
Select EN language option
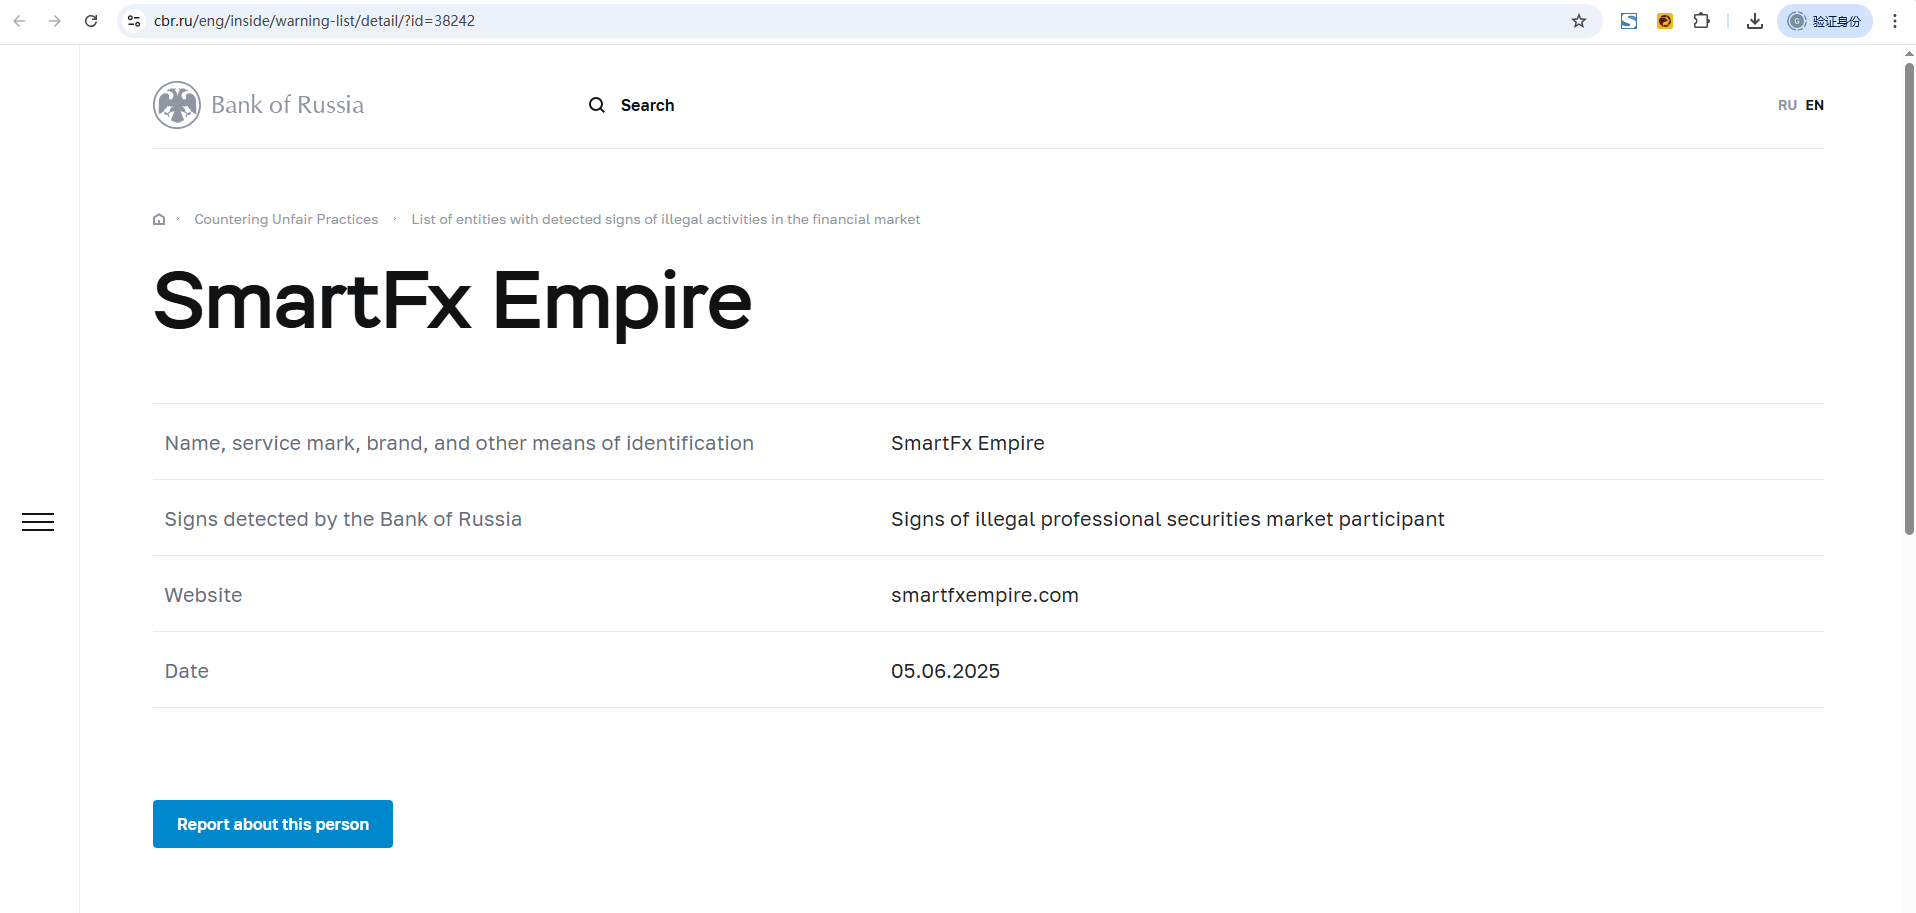click(1815, 105)
